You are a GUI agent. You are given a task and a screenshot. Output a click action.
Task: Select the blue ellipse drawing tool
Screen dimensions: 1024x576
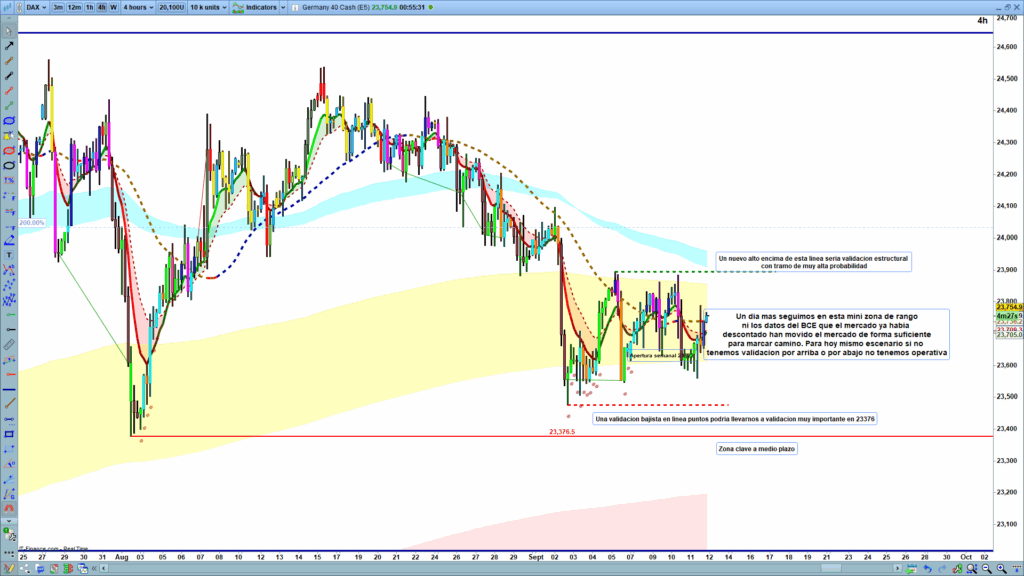click(9, 120)
